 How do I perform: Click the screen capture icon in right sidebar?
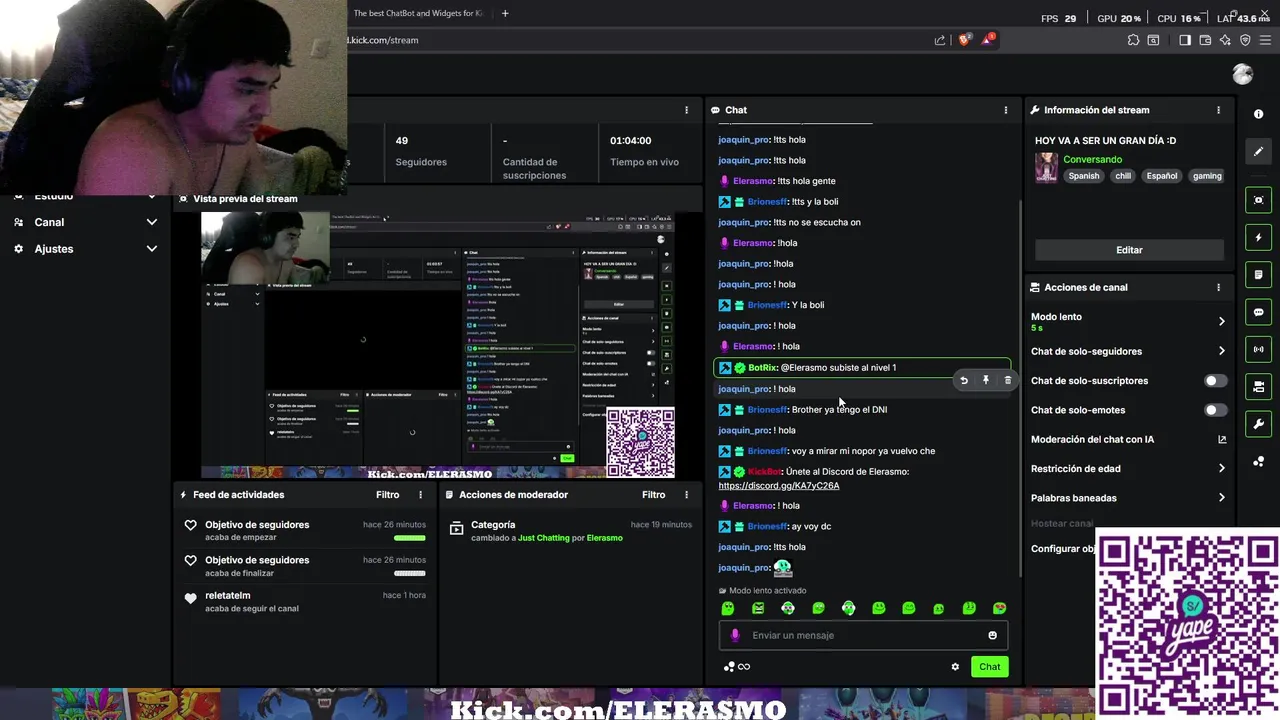[x=1258, y=200]
